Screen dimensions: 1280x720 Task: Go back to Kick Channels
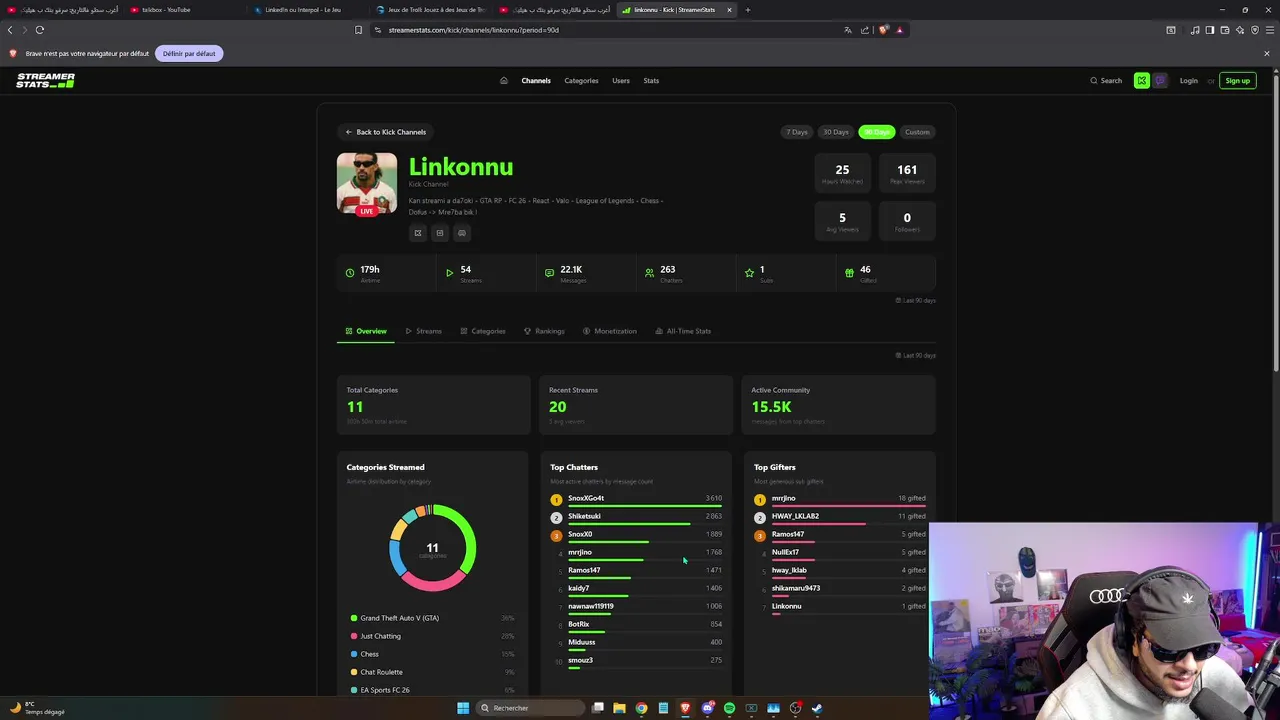[386, 132]
